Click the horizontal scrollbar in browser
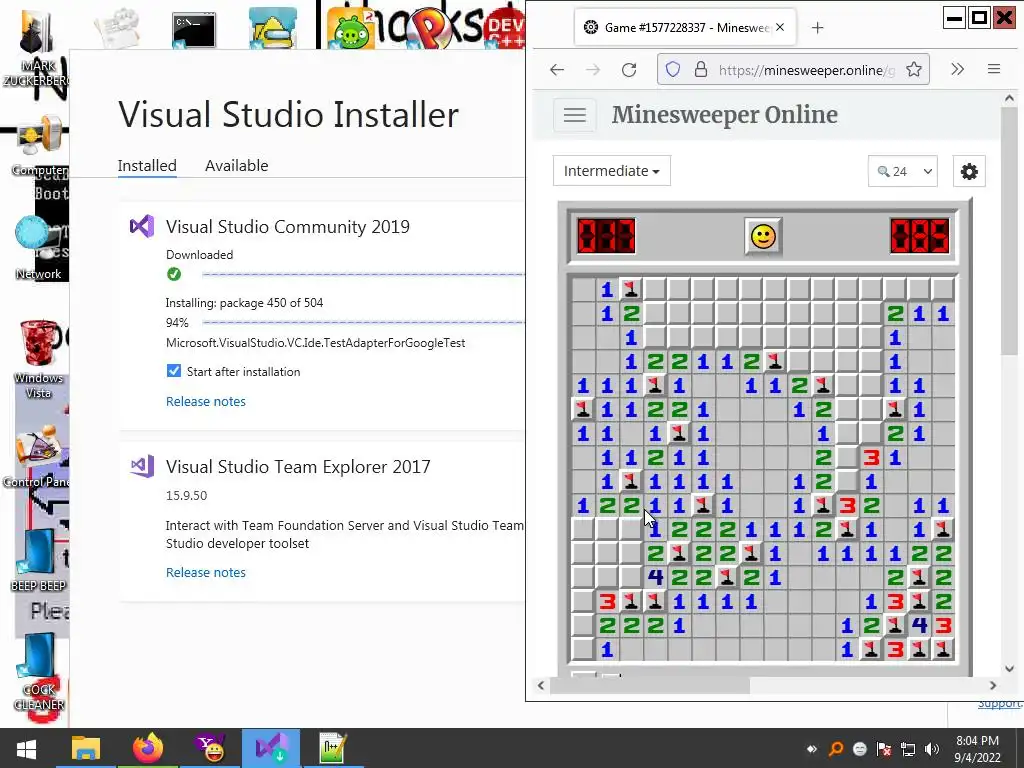This screenshot has width=1024, height=768. (650, 686)
